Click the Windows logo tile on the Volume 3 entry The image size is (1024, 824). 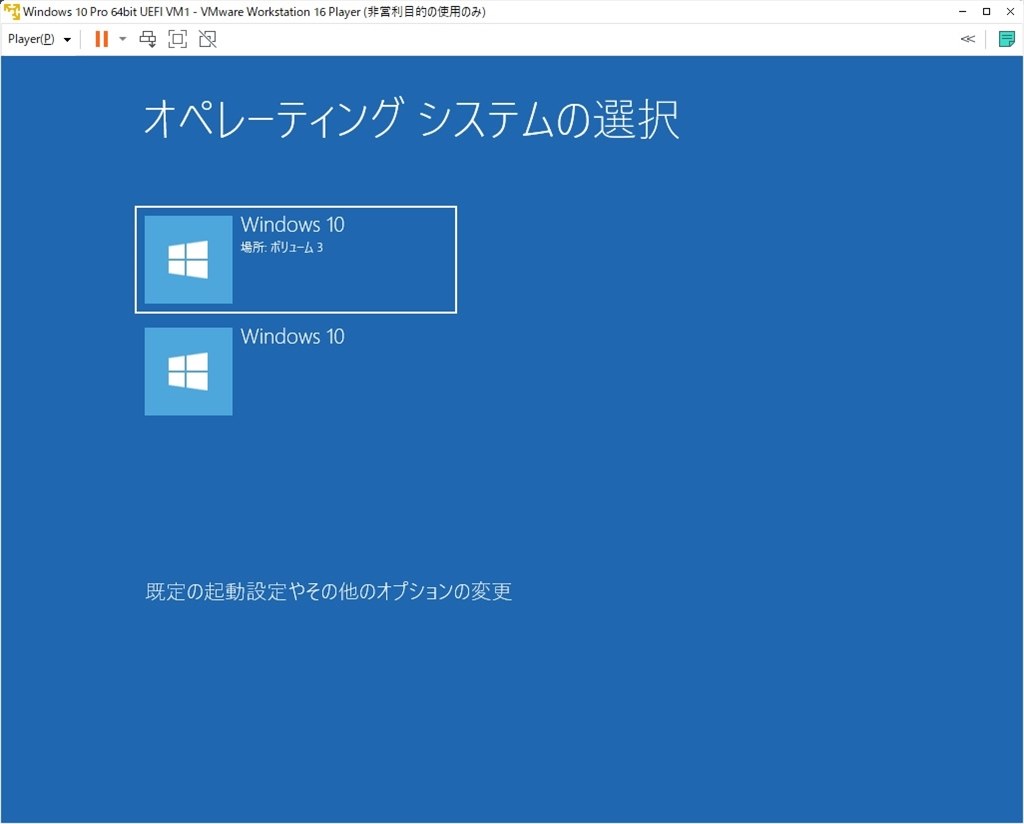tap(188, 259)
